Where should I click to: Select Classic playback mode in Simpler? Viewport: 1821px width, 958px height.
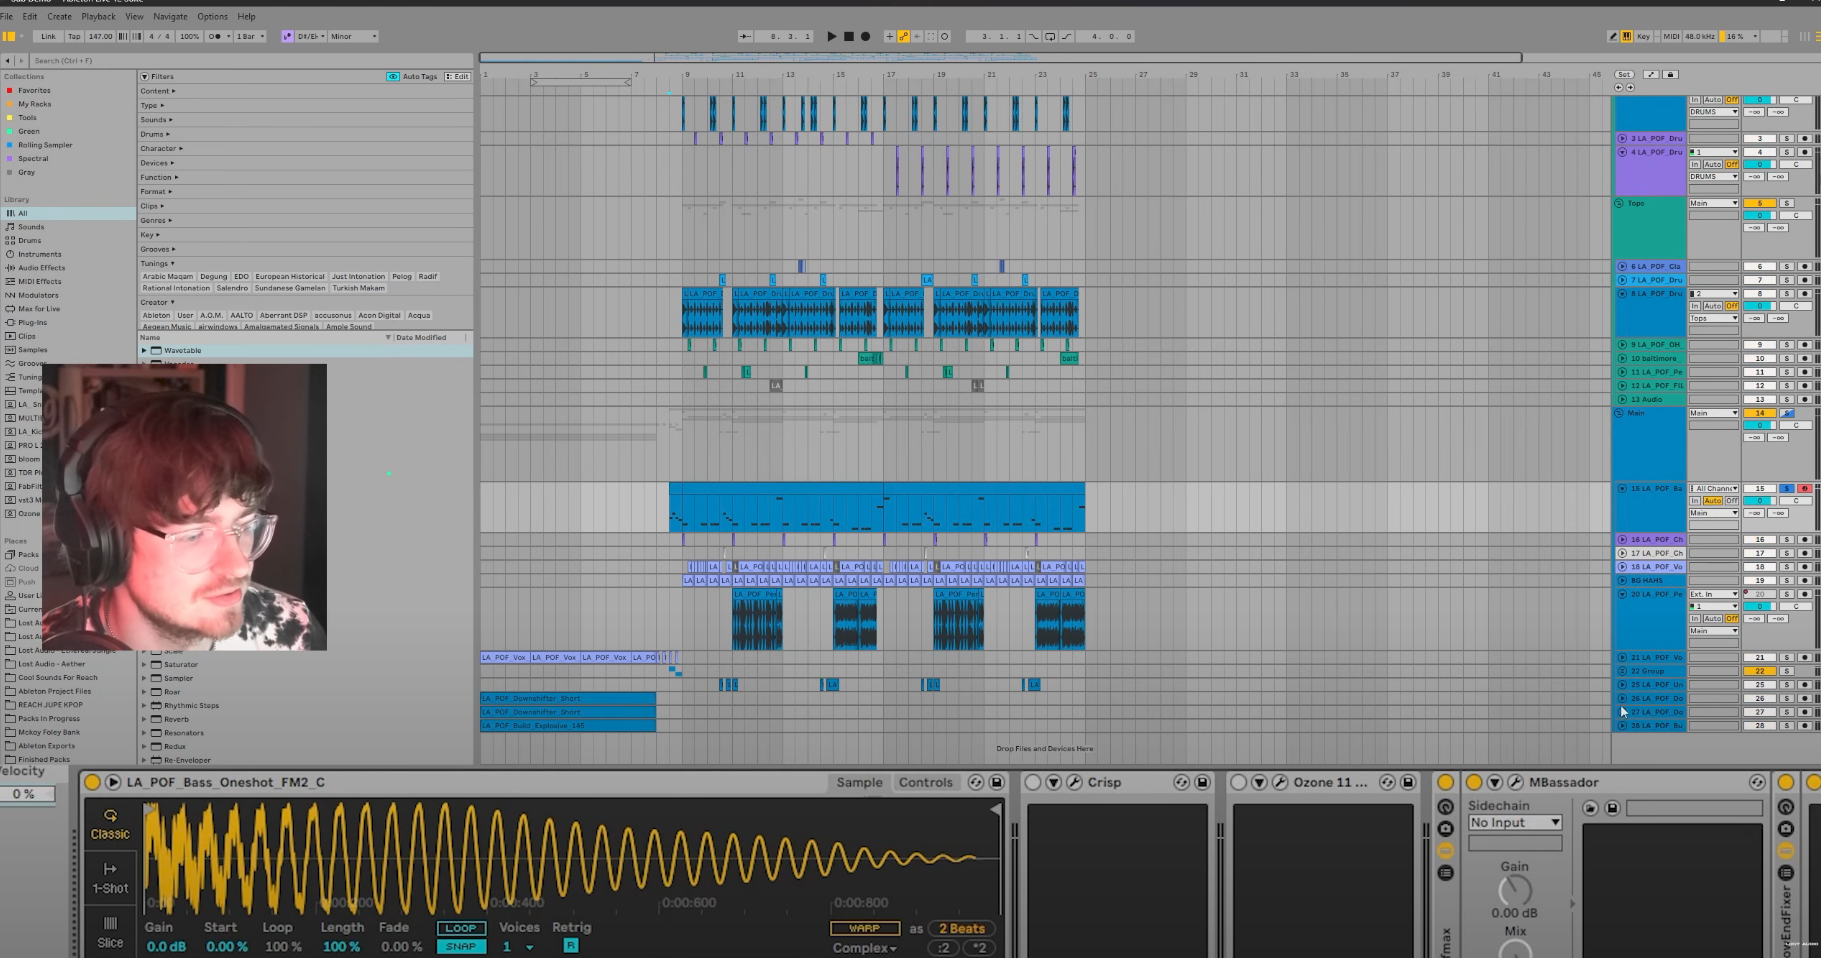point(110,824)
